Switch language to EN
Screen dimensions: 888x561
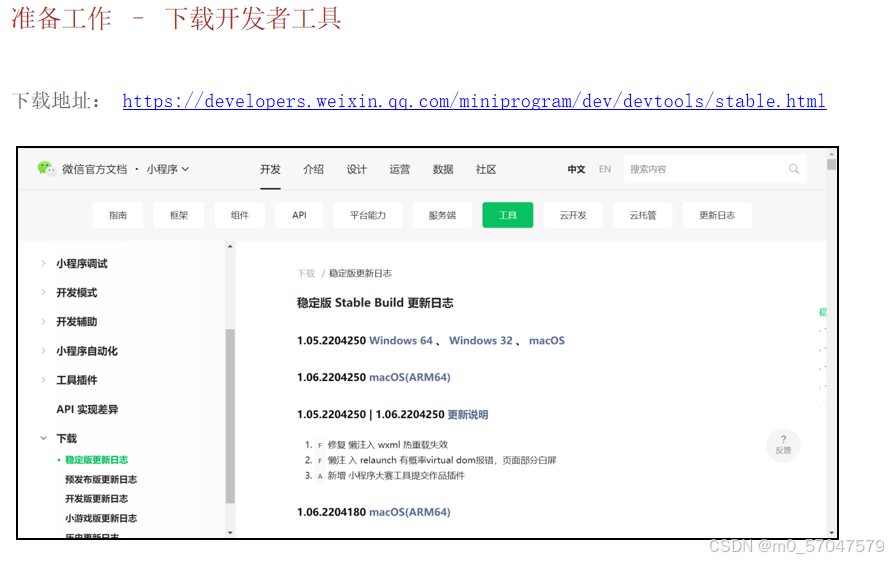pyautogui.click(x=605, y=169)
